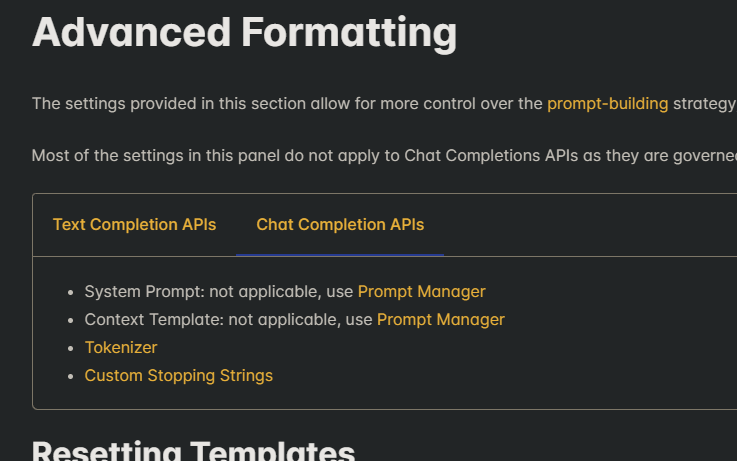The height and width of the screenshot is (461, 737).
Task: Open the prompt-building link
Action: pyautogui.click(x=607, y=103)
